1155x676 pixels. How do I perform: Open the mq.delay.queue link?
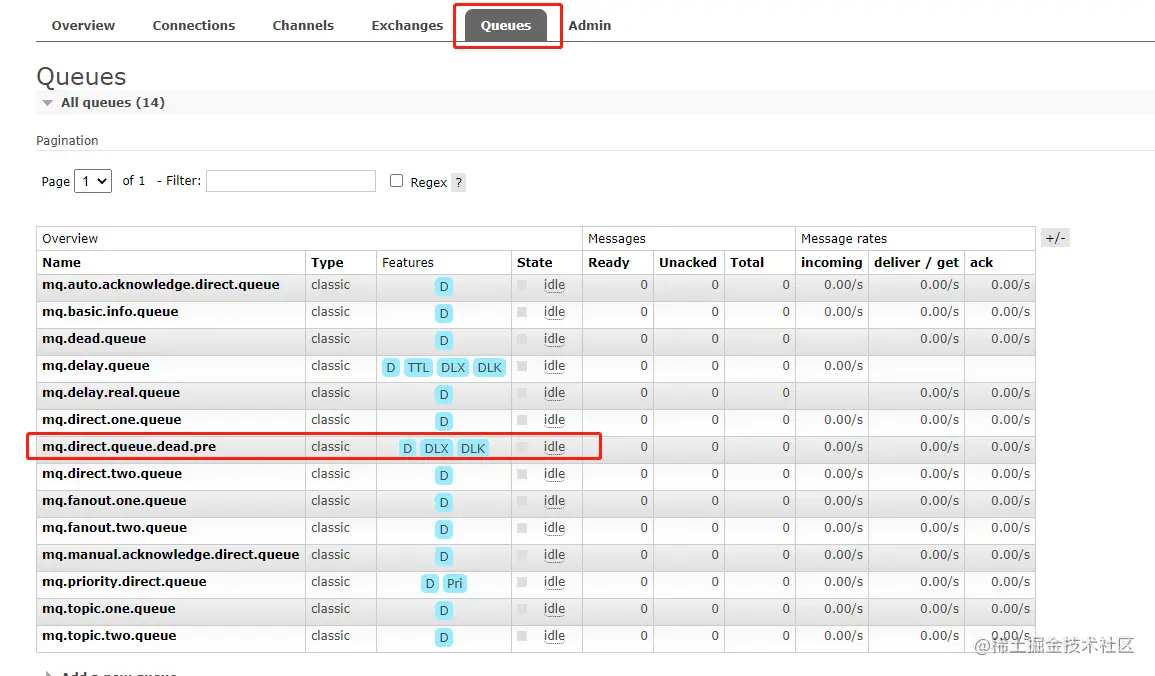(96, 365)
